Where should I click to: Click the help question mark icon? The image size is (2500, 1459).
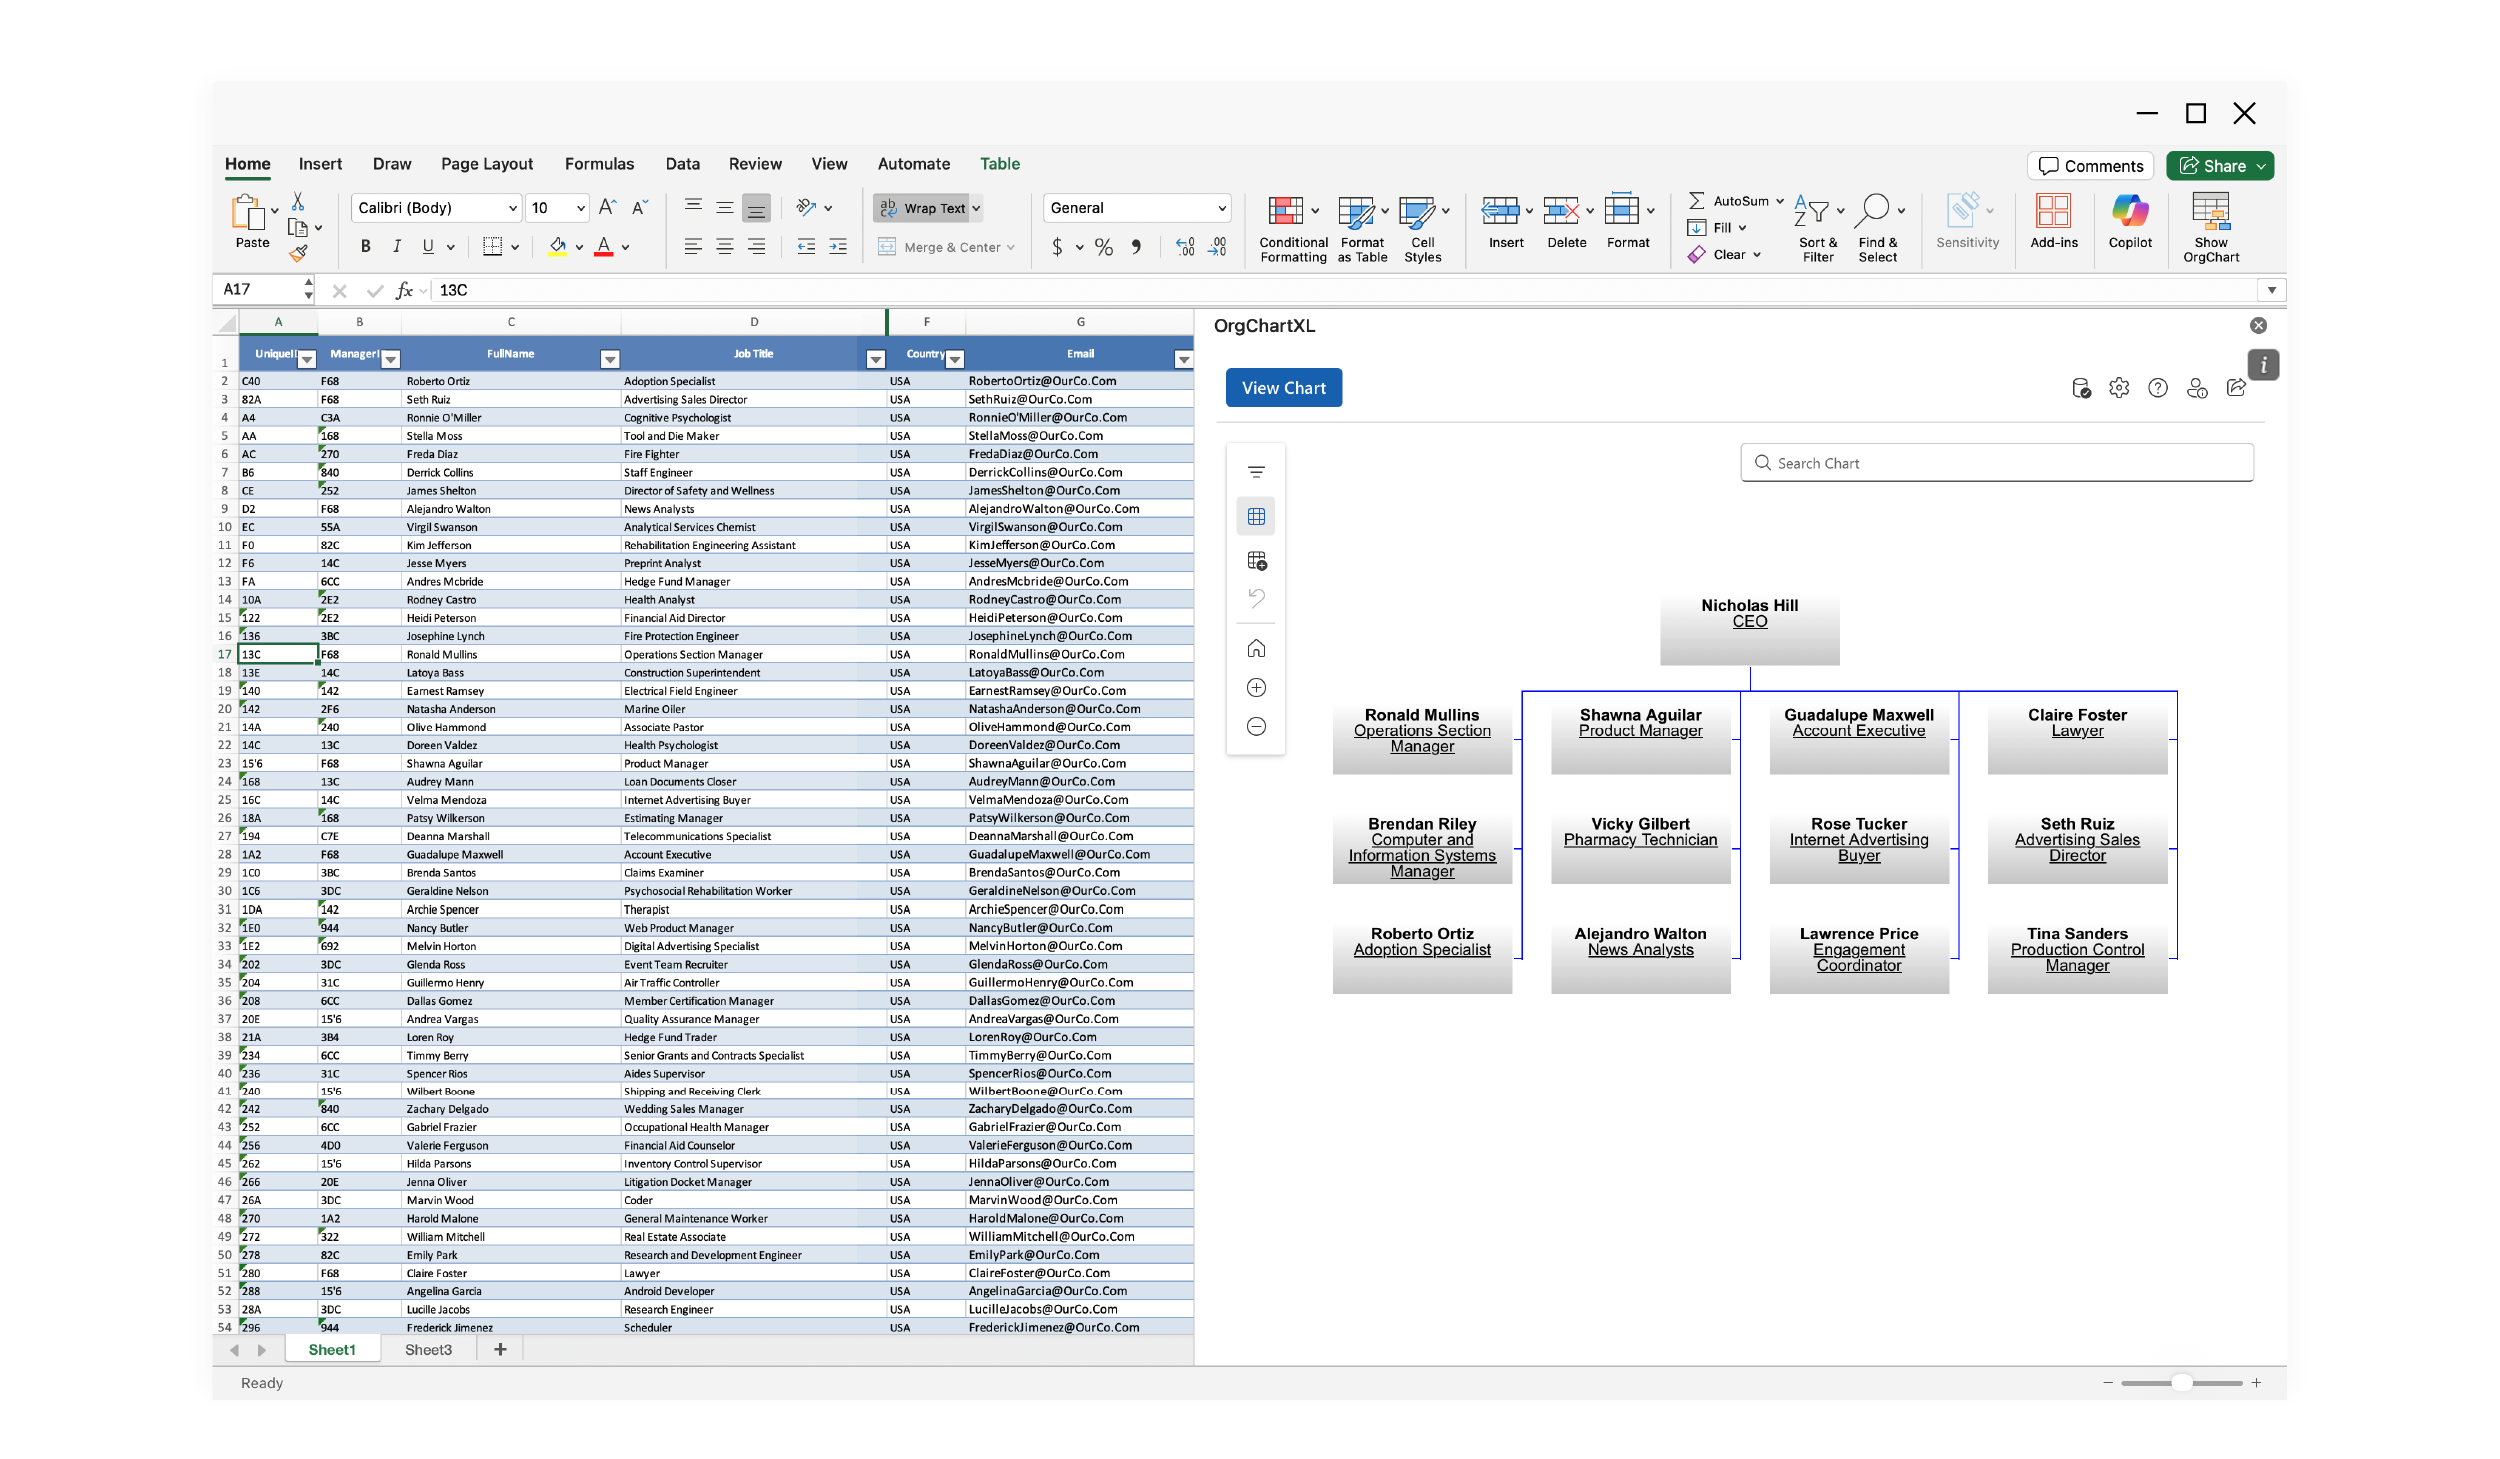tap(2157, 388)
